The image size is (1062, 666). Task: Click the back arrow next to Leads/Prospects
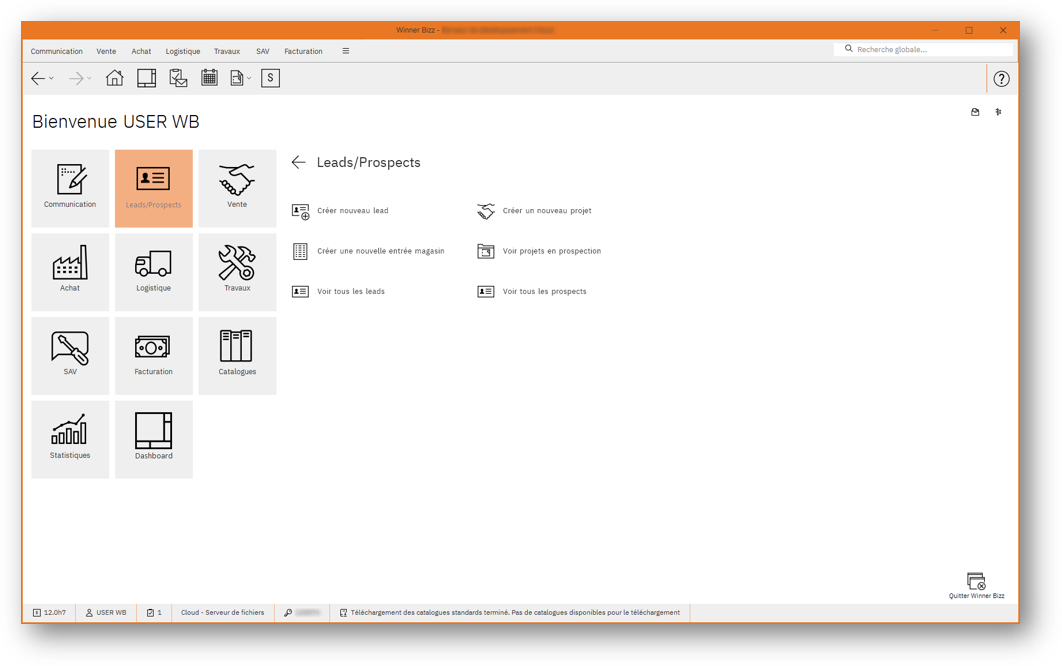pyautogui.click(x=298, y=162)
